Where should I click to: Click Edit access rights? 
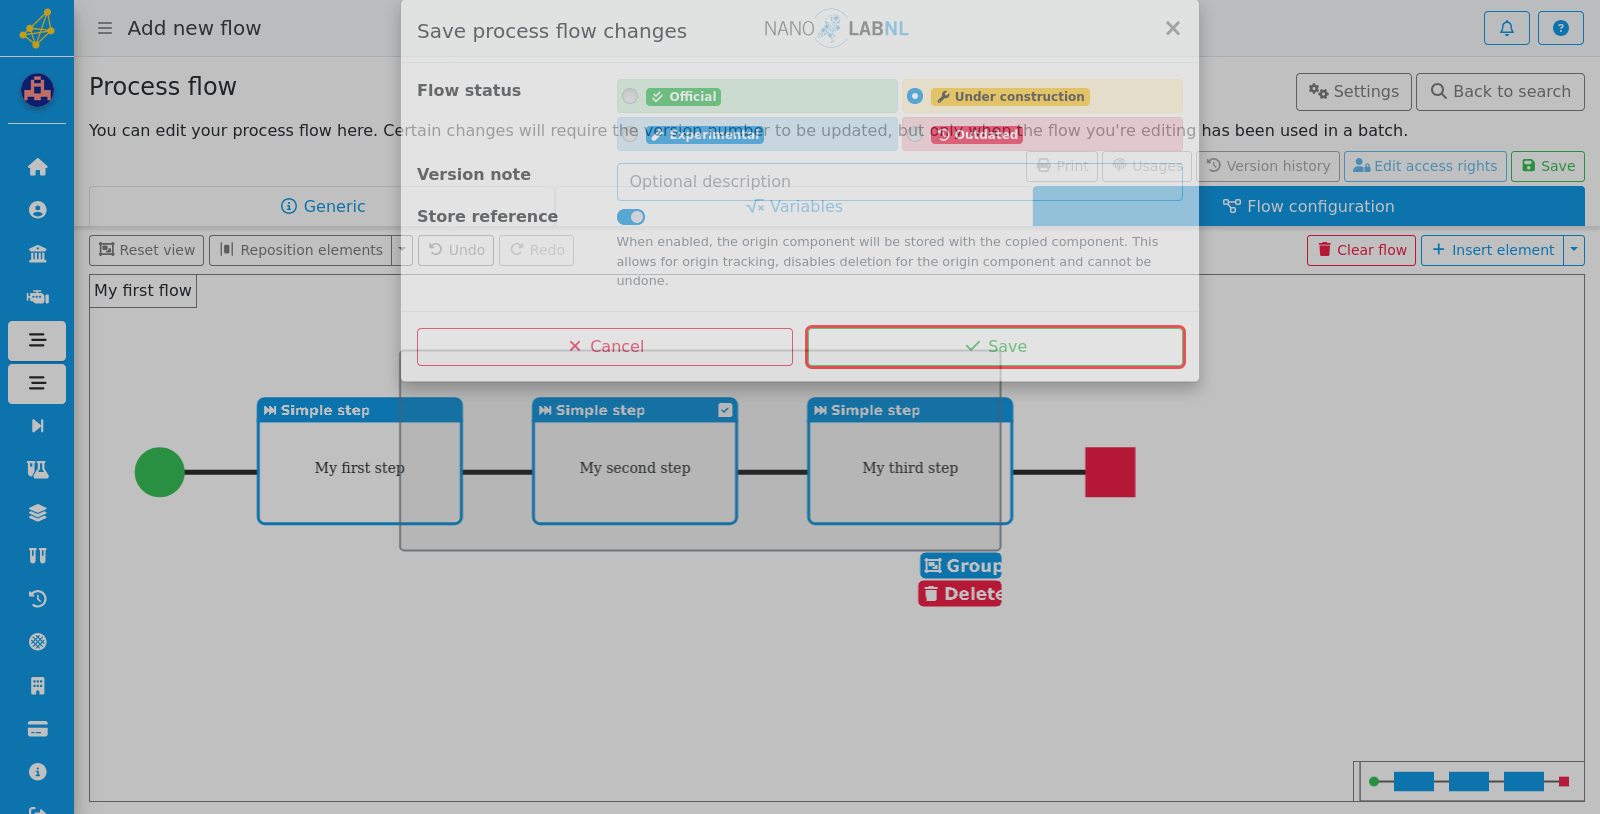[1425, 166]
